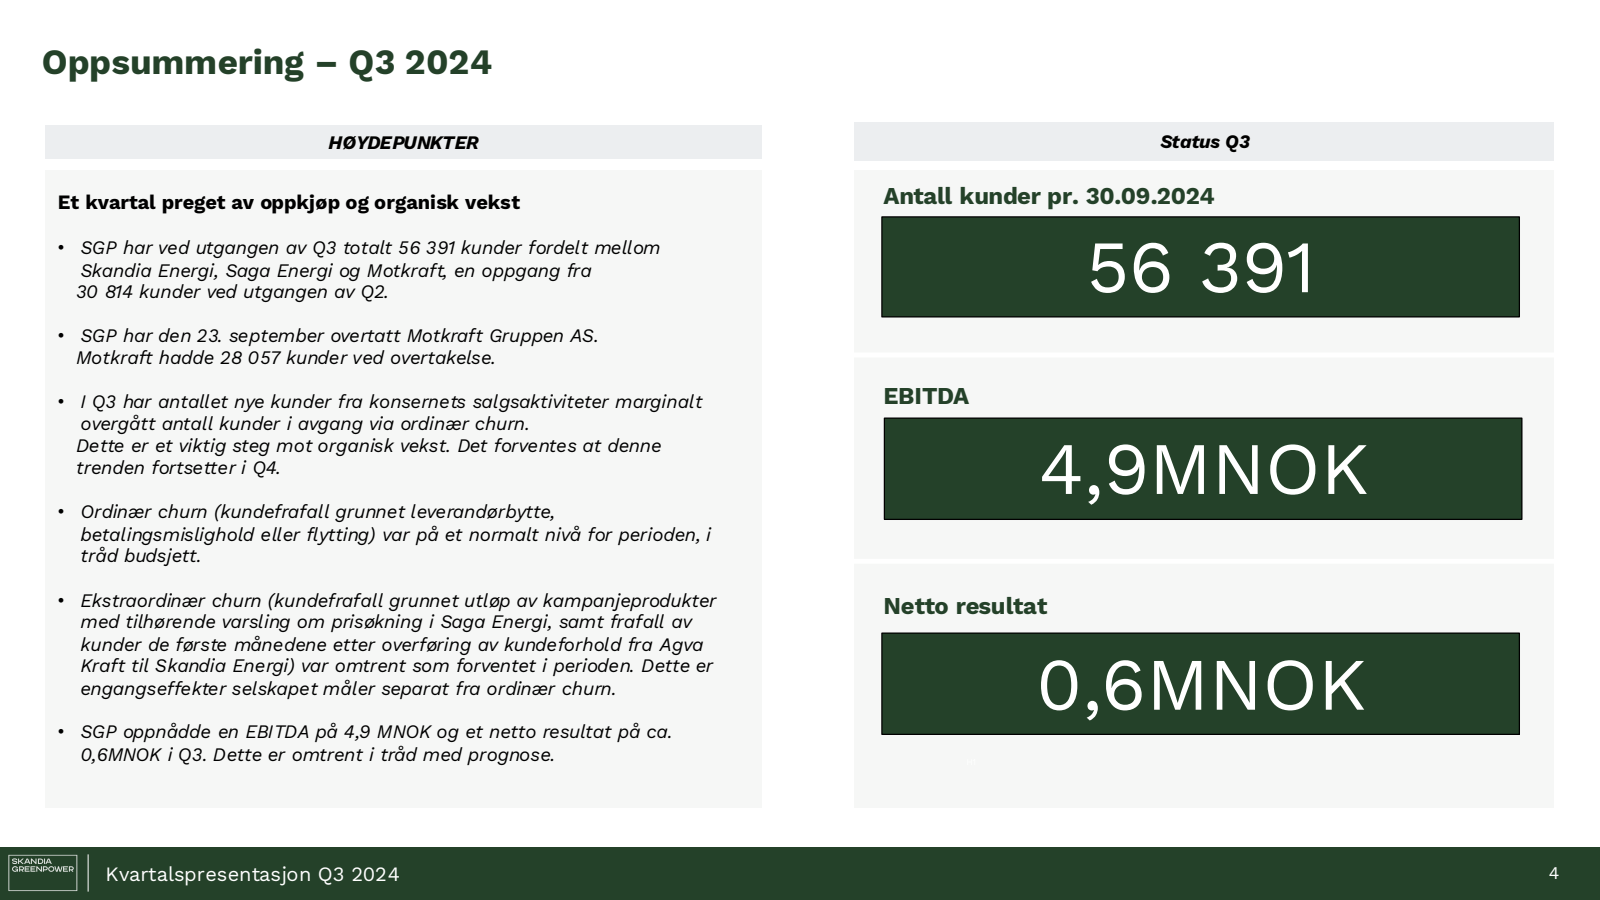Image resolution: width=1600 pixels, height=900 pixels.
Task: Click heading 'Et kvartal preget av oppkjøp og organisk vekst'
Action: pyautogui.click(x=289, y=202)
